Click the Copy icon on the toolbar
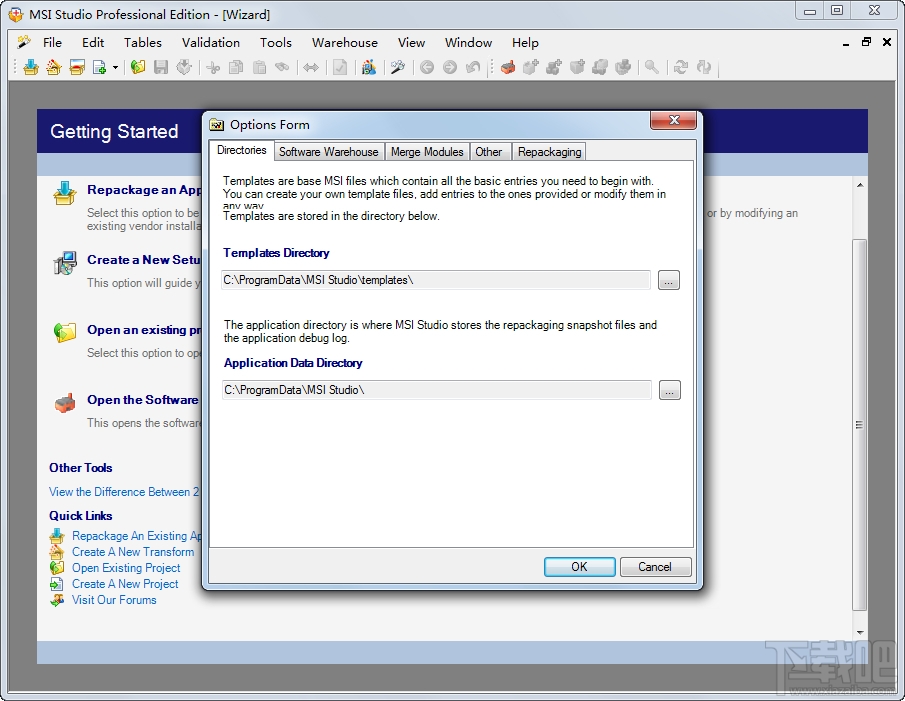Viewport: 905px width, 701px height. [x=236, y=67]
